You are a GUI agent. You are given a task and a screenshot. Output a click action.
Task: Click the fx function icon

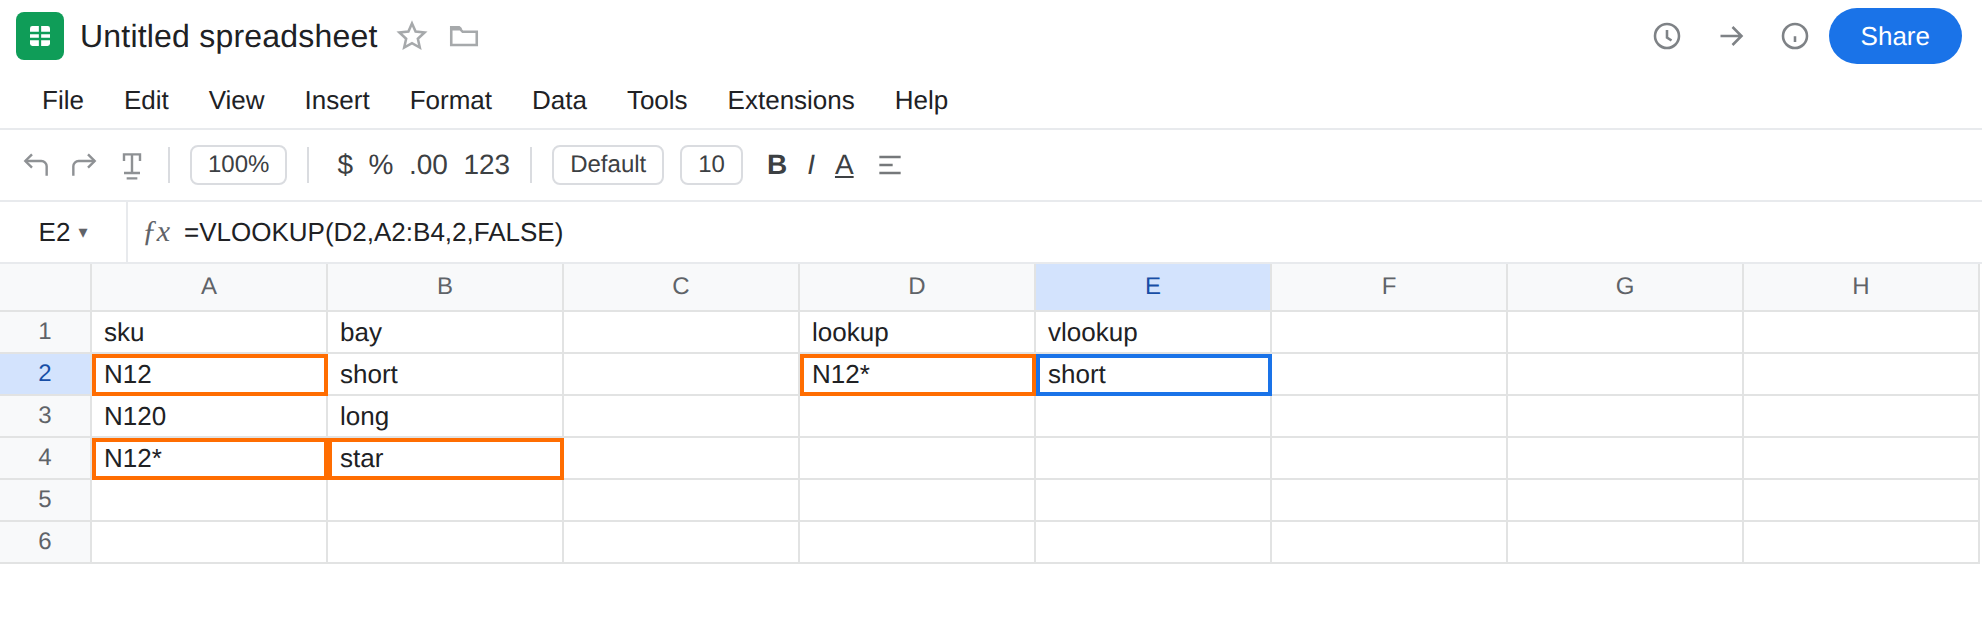(157, 232)
